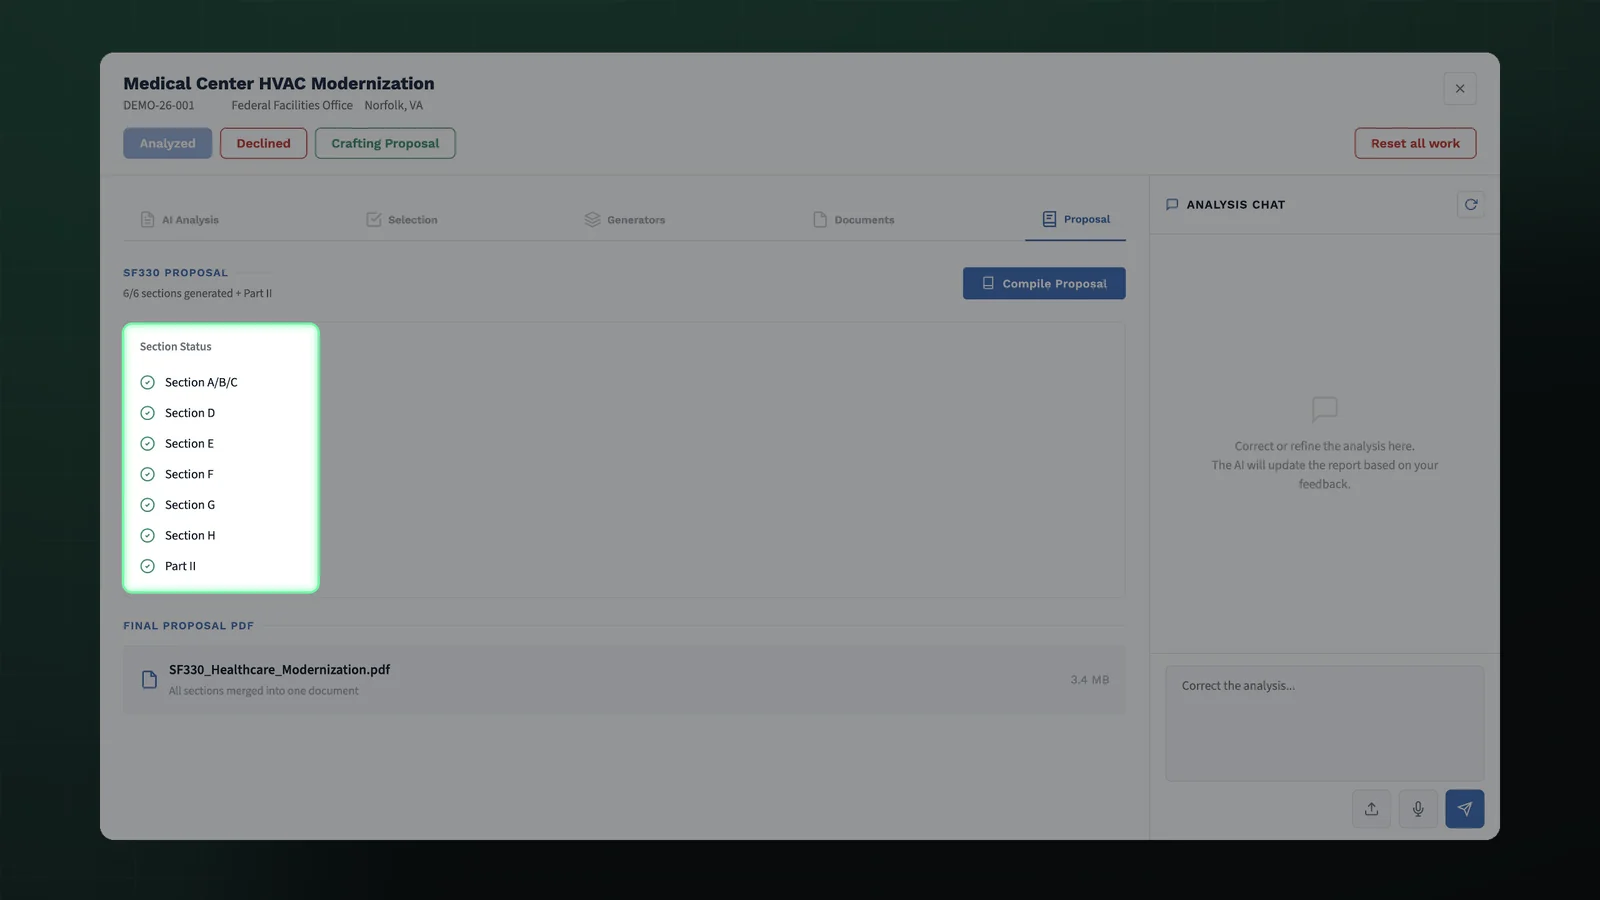Click the Correct the analysis text field
The height and width of the screenshot is (900, 1600).
(1324, 723)
